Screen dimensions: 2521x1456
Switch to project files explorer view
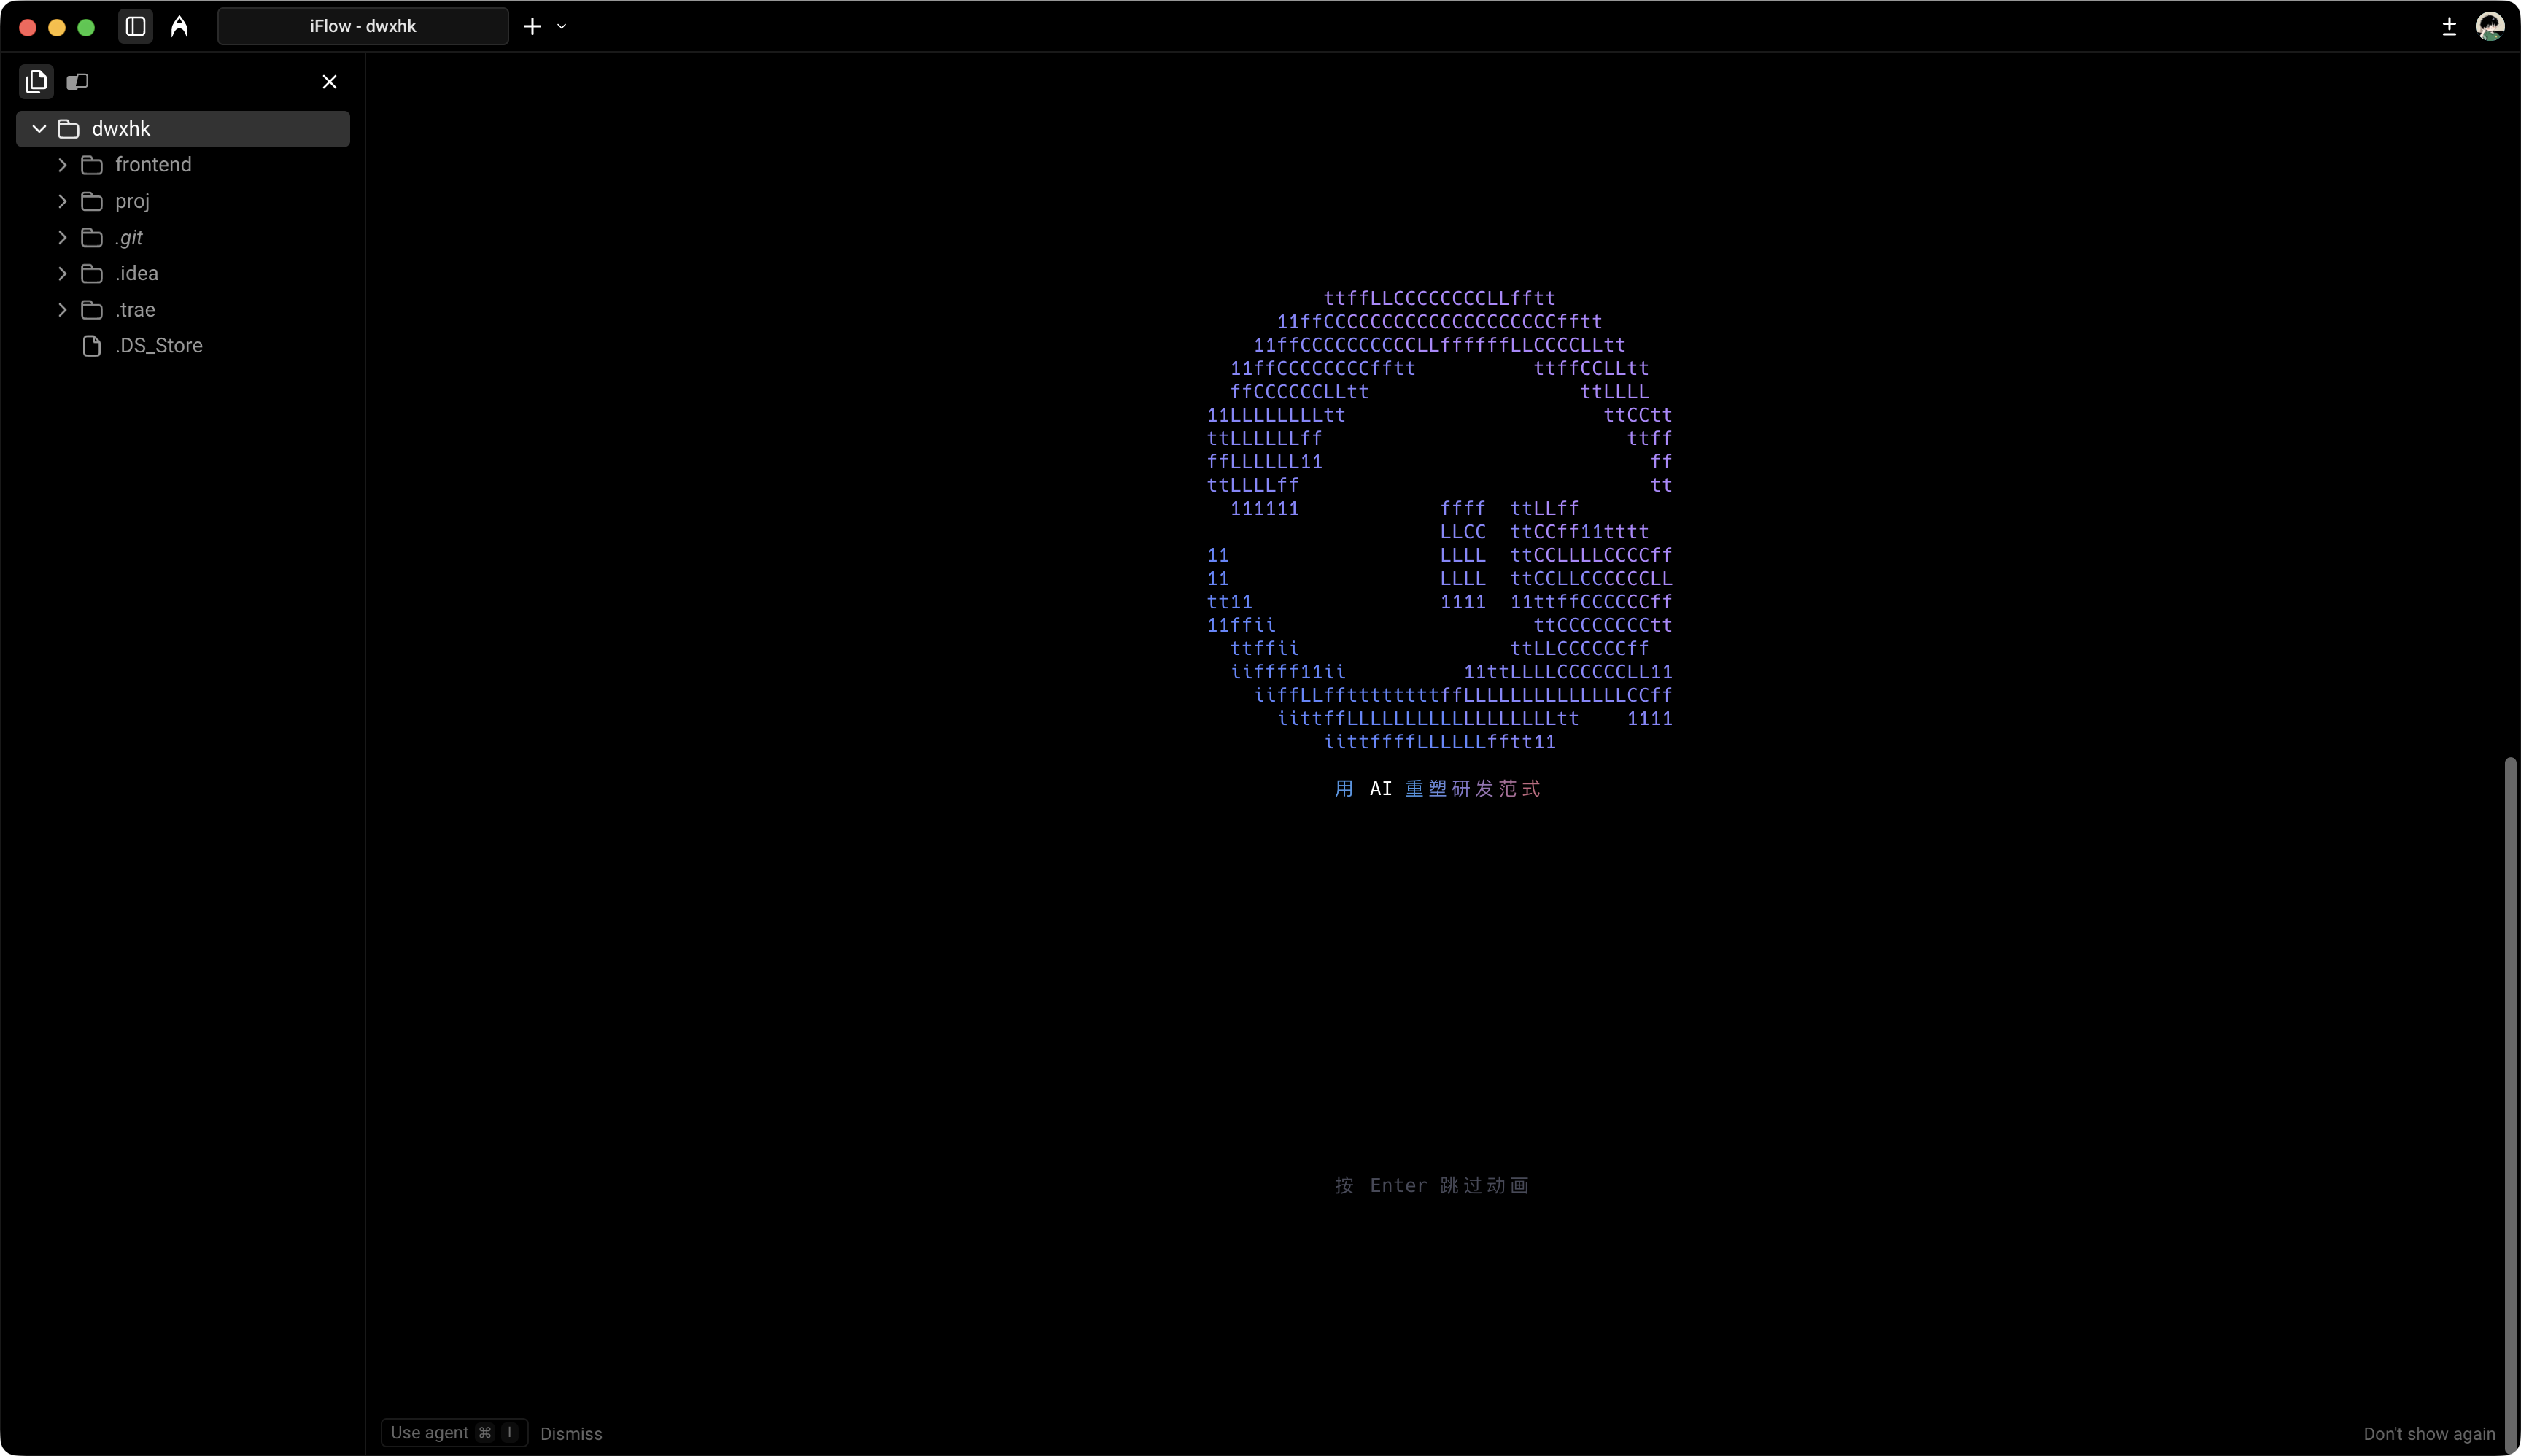[37, 82]
